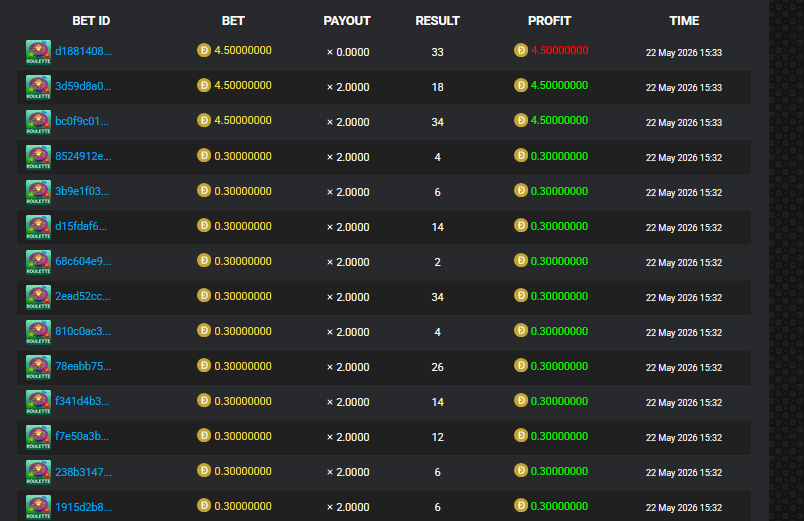
Task: Click the bet coin icon in 3d59d8a0 row
Action: click(204, 85)
